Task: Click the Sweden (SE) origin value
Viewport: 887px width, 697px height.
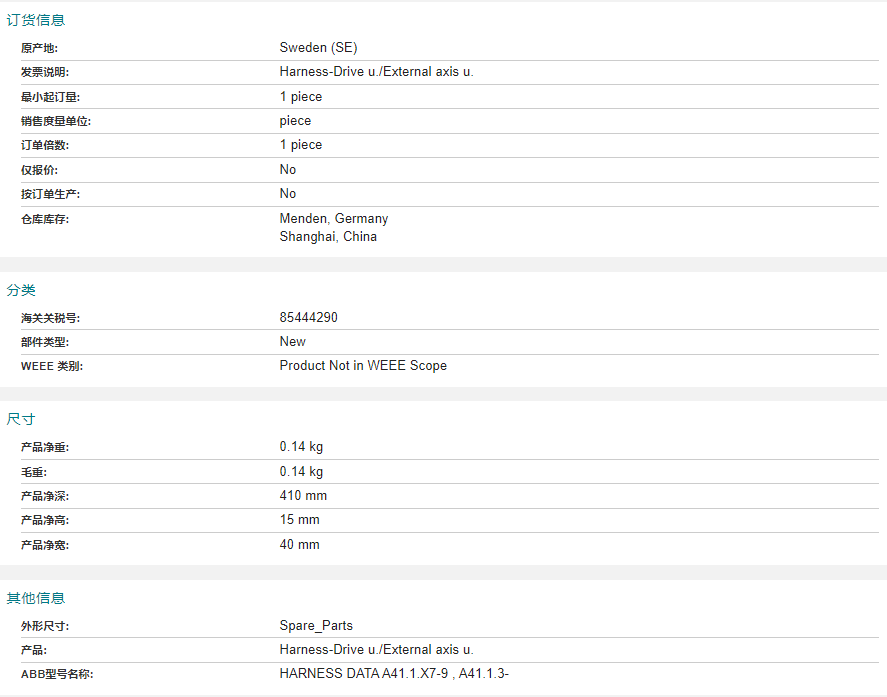Action: click(x=318, y=48)
